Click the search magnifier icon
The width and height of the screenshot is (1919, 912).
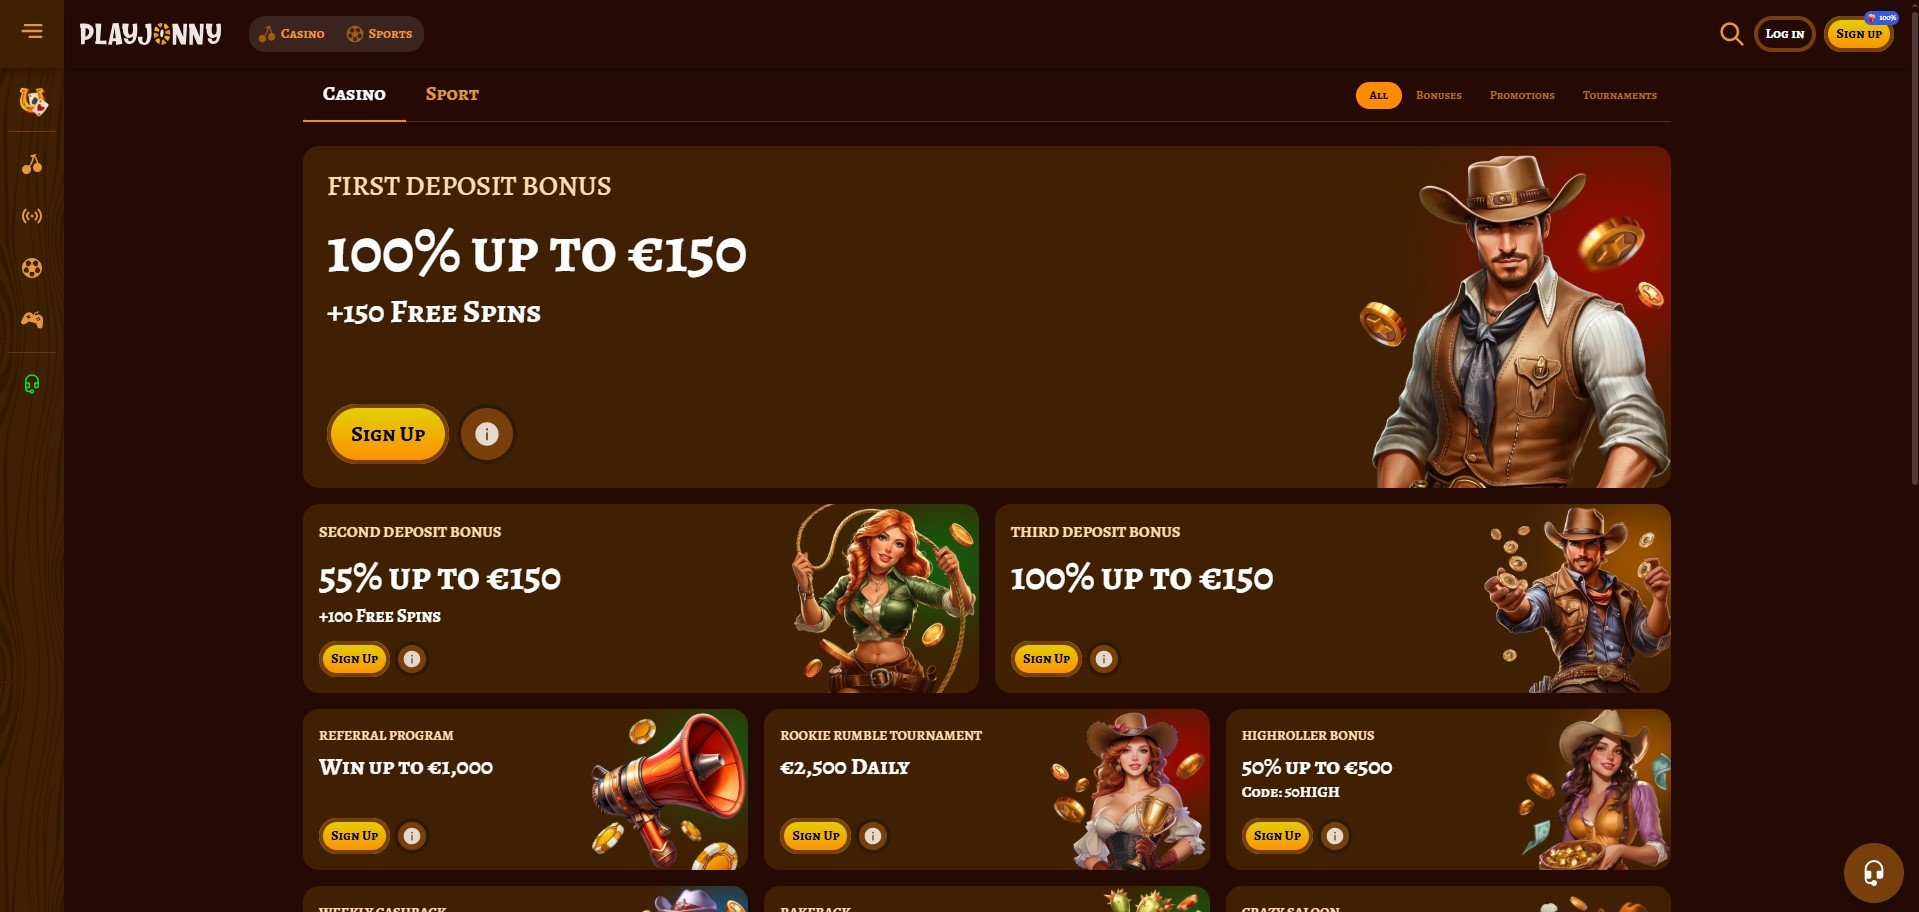tap(1731, 34)
